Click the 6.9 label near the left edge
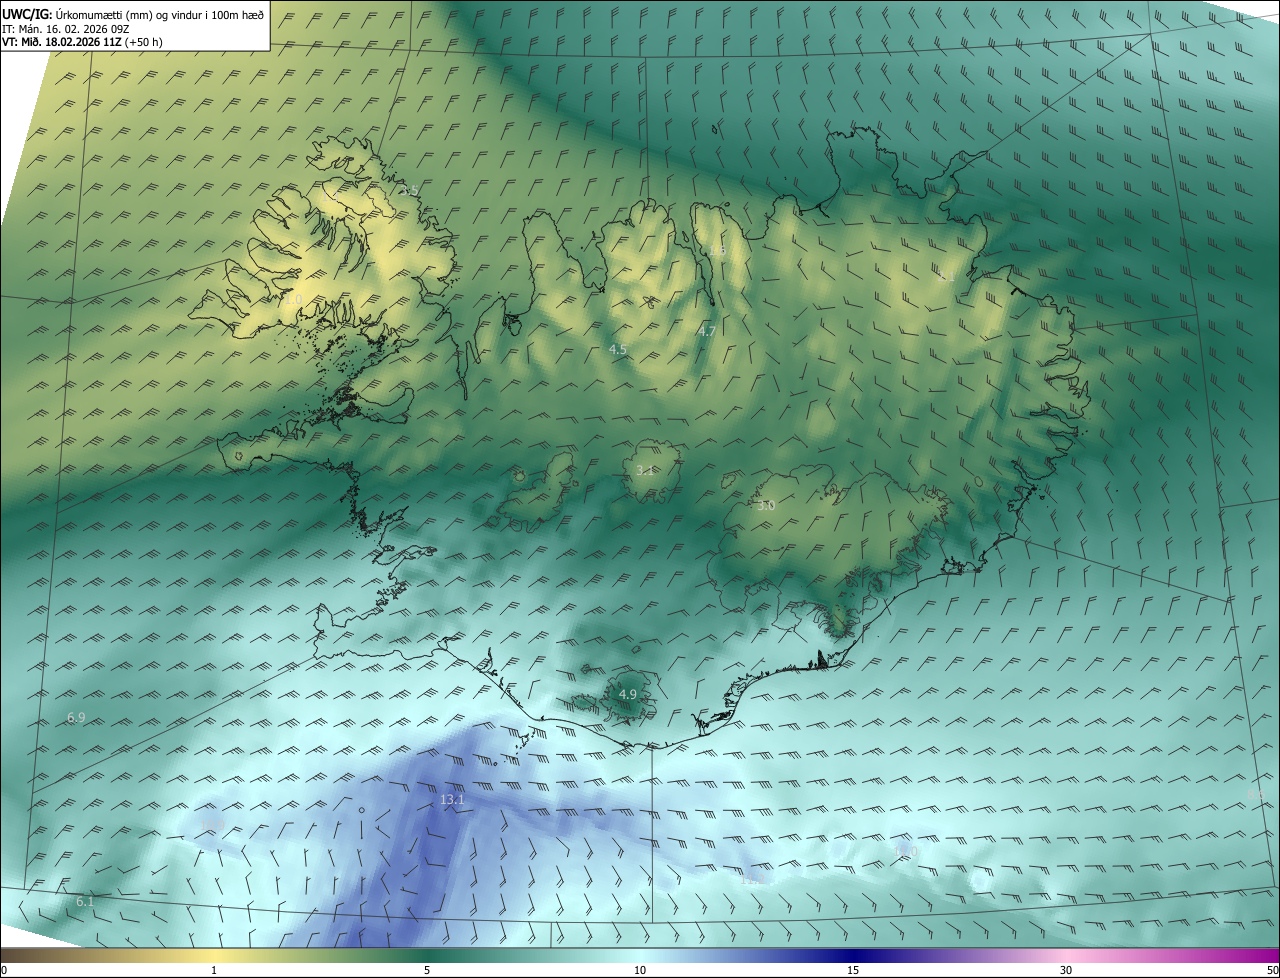 coord(76,718)
